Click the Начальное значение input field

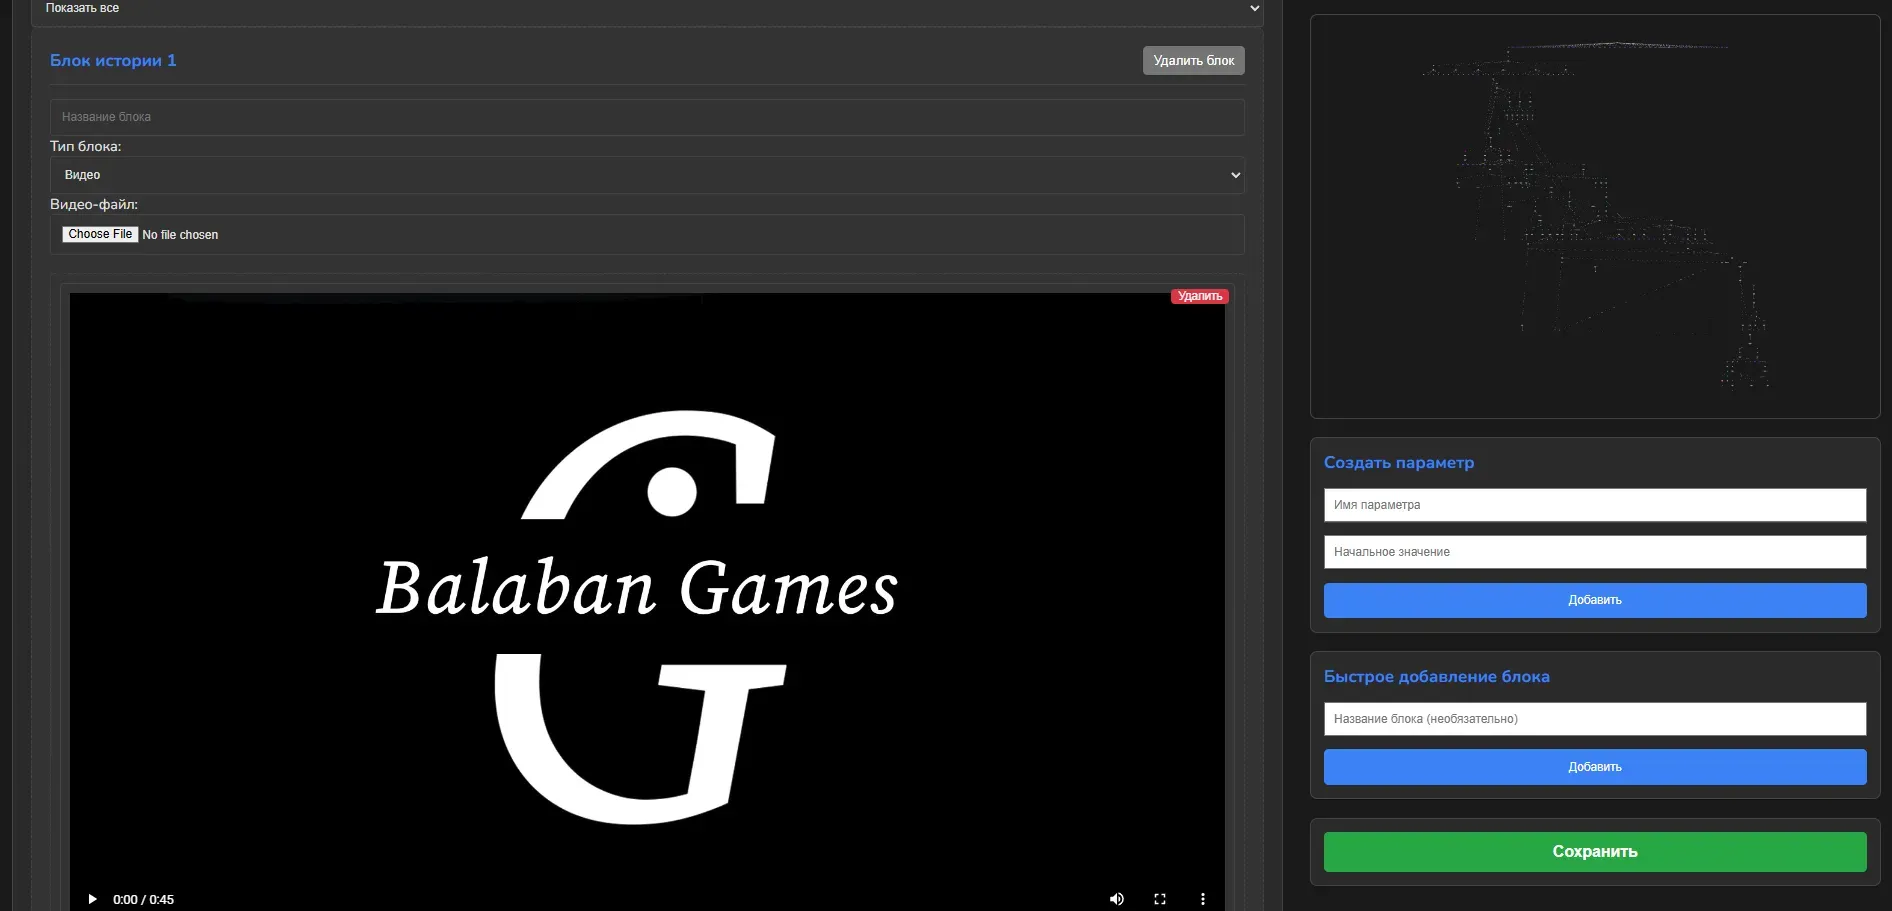pyautogui.click(x=1594, y=552)
